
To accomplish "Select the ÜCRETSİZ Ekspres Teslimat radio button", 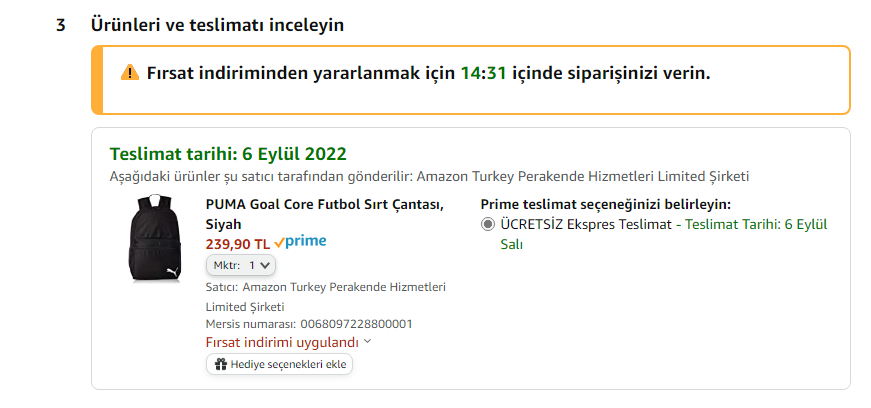I will (x=488, y=225).
